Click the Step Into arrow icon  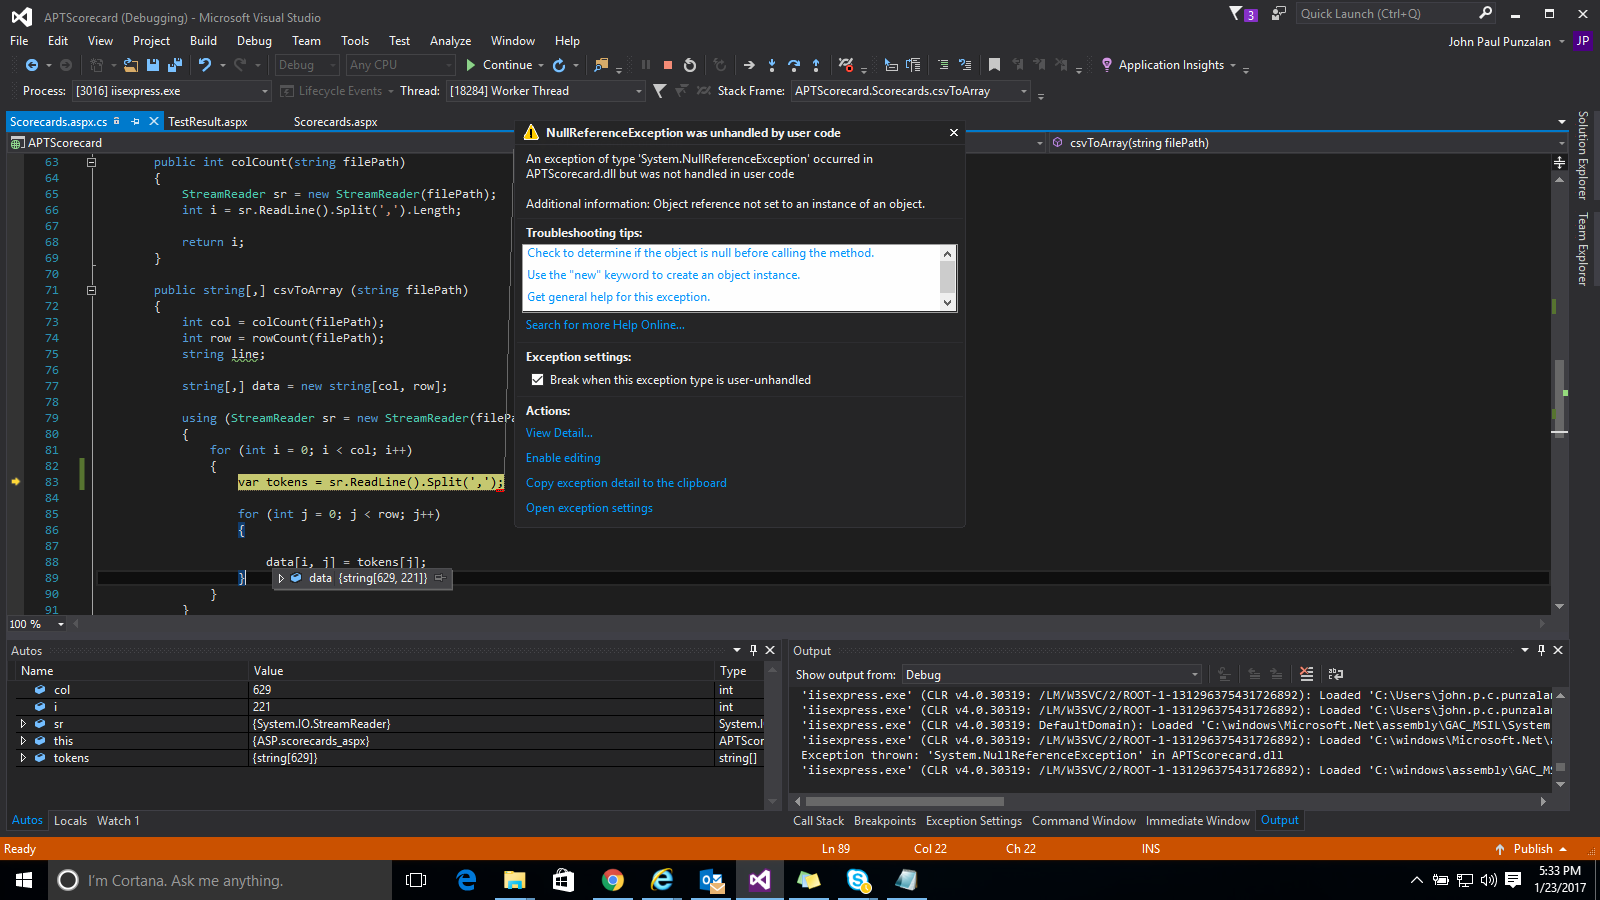[772, 65]
